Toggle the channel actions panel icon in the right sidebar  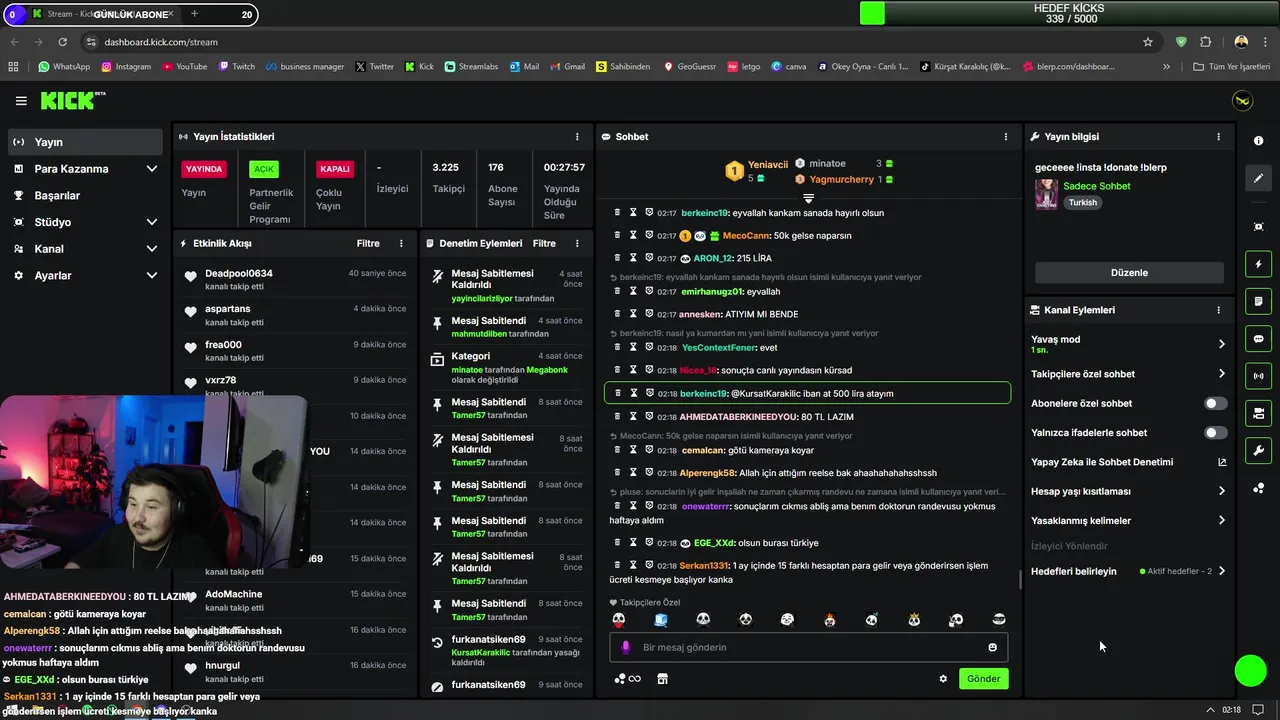click(1258, 413)
